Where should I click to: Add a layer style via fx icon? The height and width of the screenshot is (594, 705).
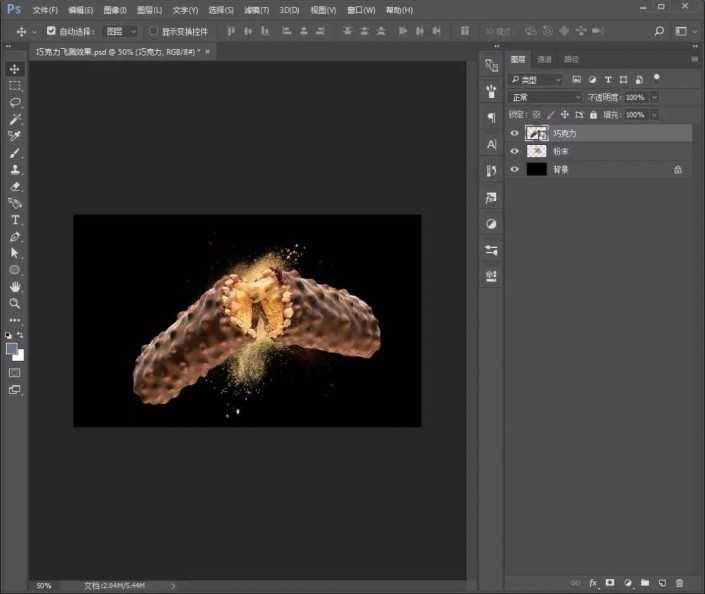(592, 582)
